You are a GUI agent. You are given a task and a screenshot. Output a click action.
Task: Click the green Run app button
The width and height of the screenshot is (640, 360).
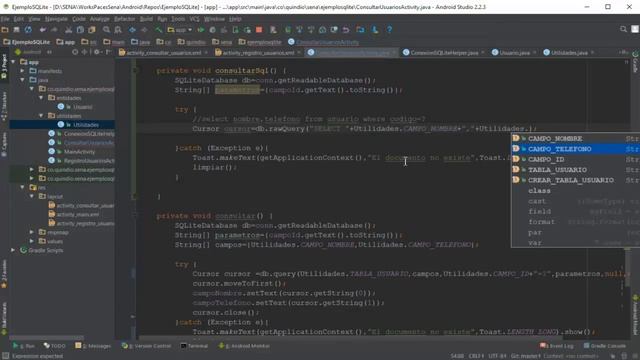201,30
